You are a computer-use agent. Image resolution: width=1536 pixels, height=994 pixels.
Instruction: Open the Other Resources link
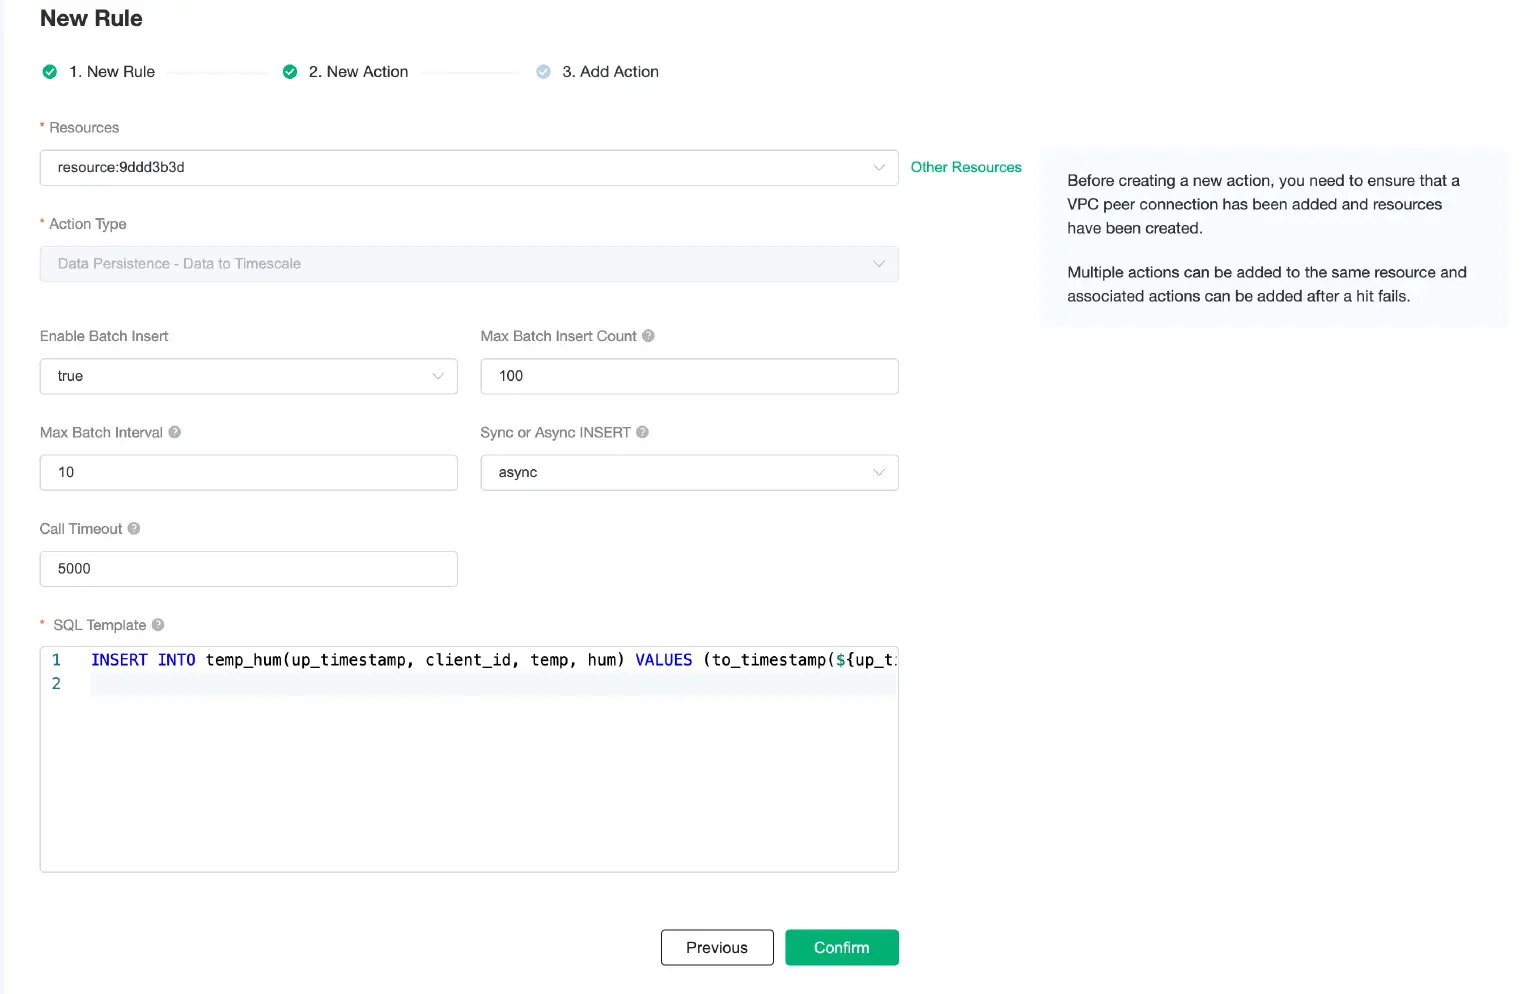pos(966,167)
